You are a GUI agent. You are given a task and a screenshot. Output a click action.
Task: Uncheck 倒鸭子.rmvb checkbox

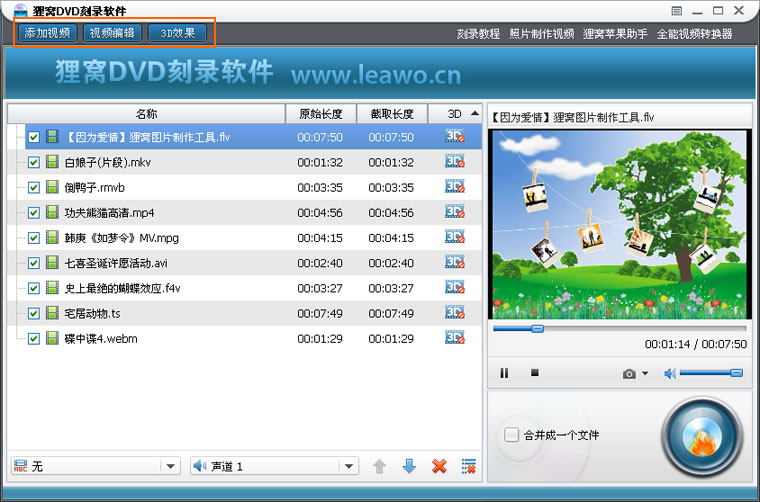[x=33, y=188]
